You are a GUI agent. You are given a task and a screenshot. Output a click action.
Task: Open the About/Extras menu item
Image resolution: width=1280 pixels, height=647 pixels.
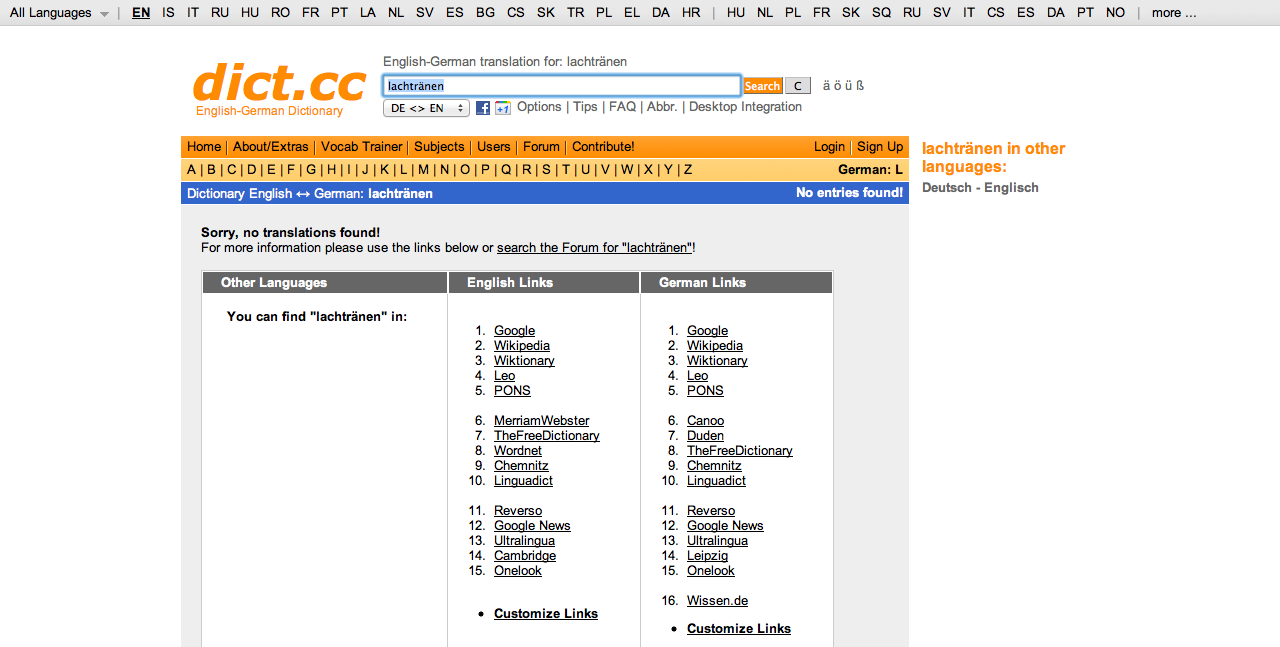271,147
